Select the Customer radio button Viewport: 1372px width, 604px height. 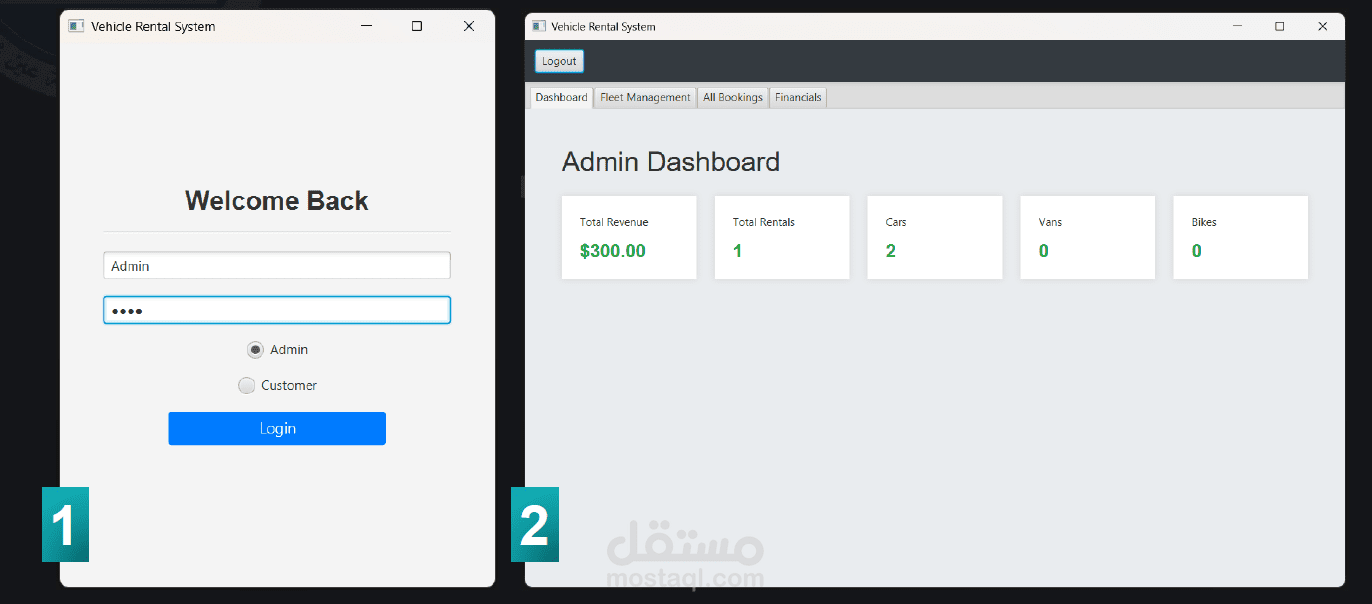(x=246, y=385)
